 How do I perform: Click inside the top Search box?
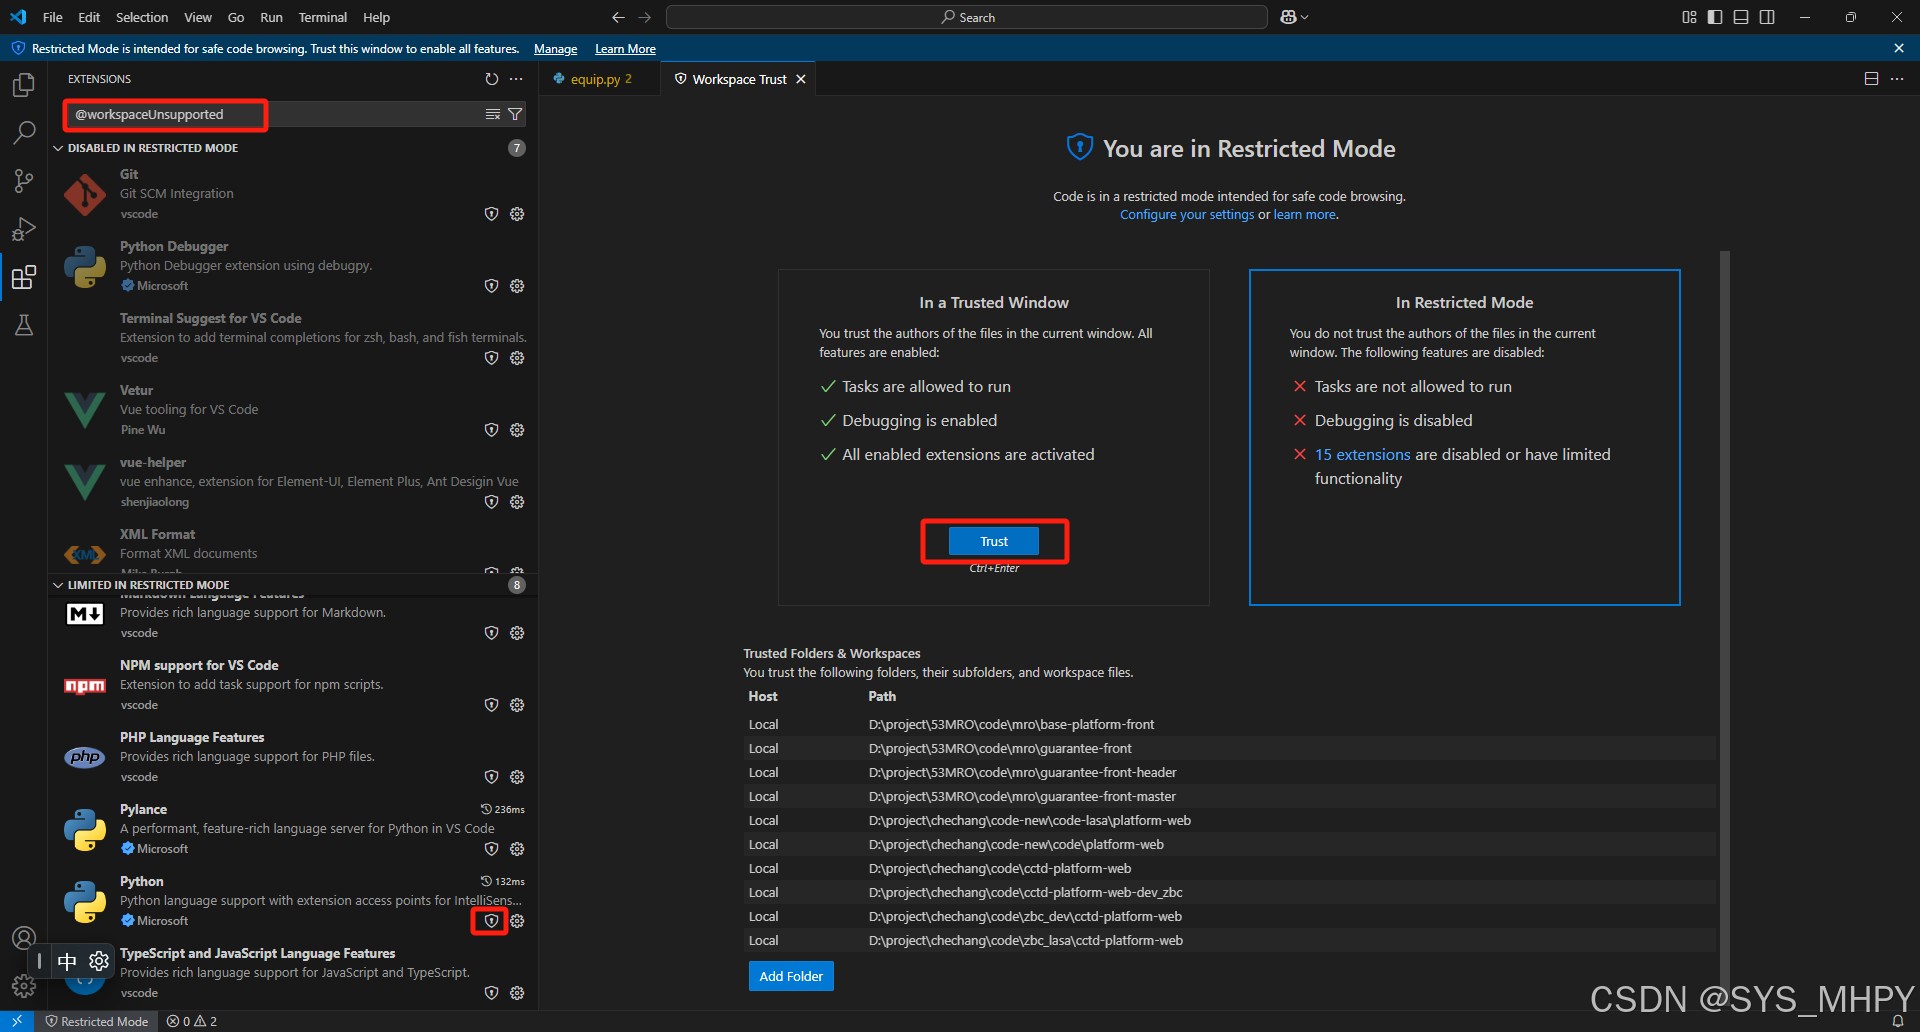(965, 17)
